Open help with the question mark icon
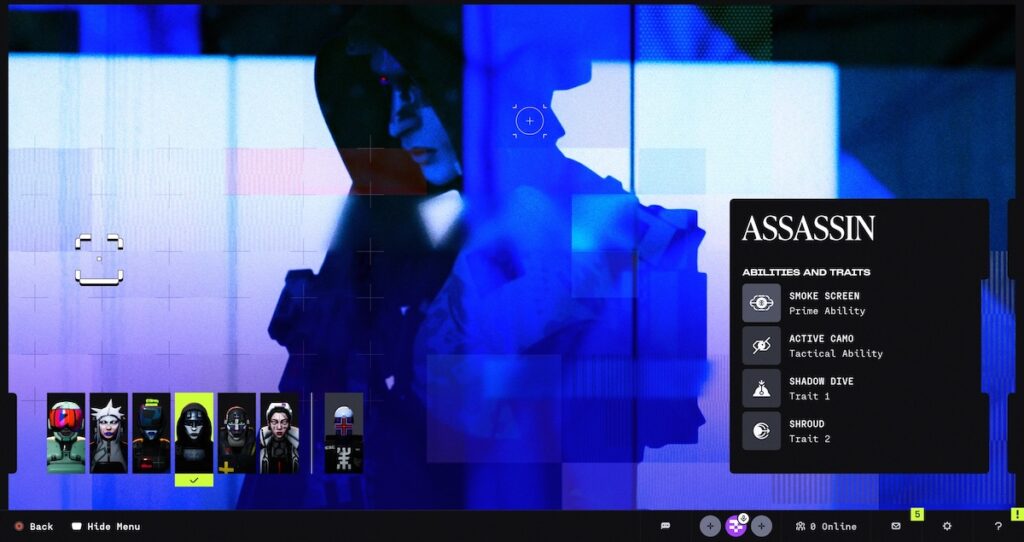 [998, 526]
